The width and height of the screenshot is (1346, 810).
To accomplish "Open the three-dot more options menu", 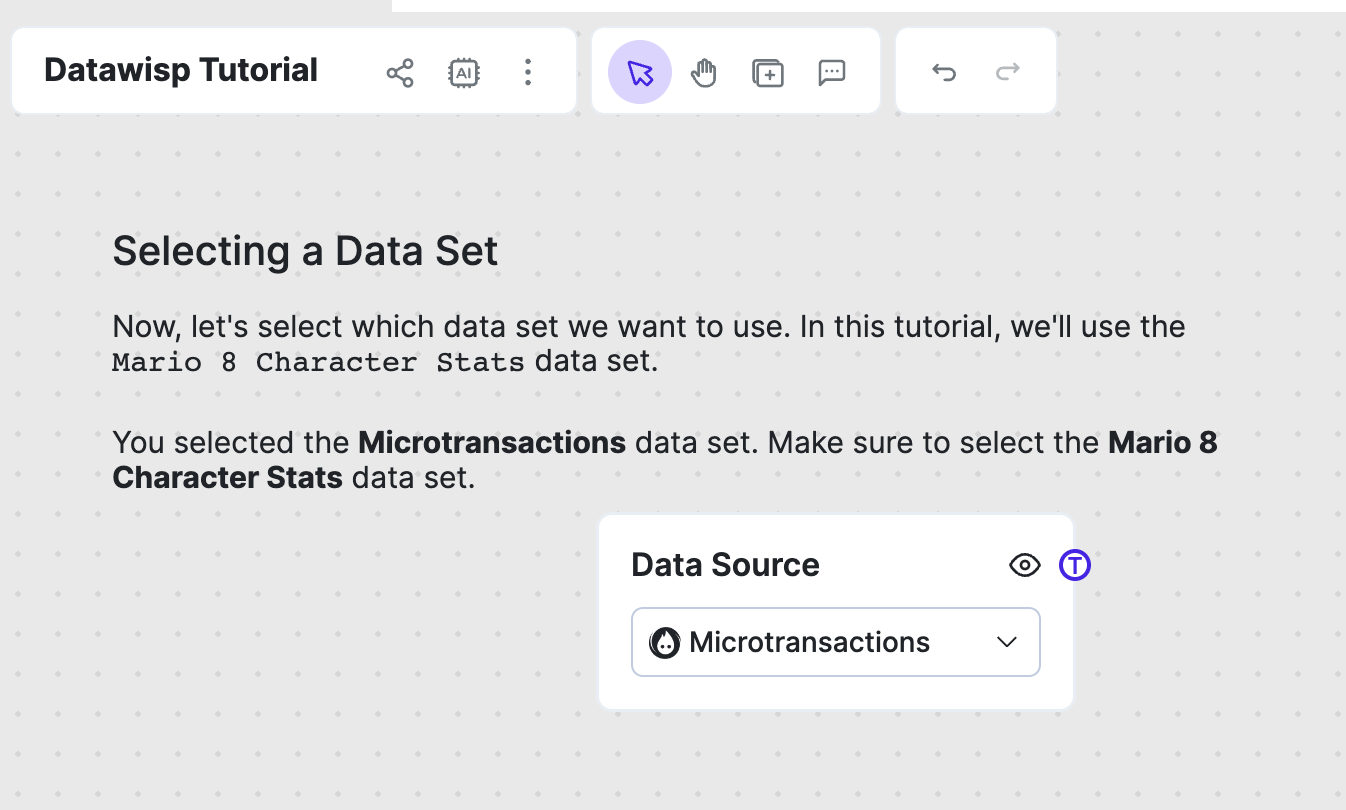I will point(528,72).
